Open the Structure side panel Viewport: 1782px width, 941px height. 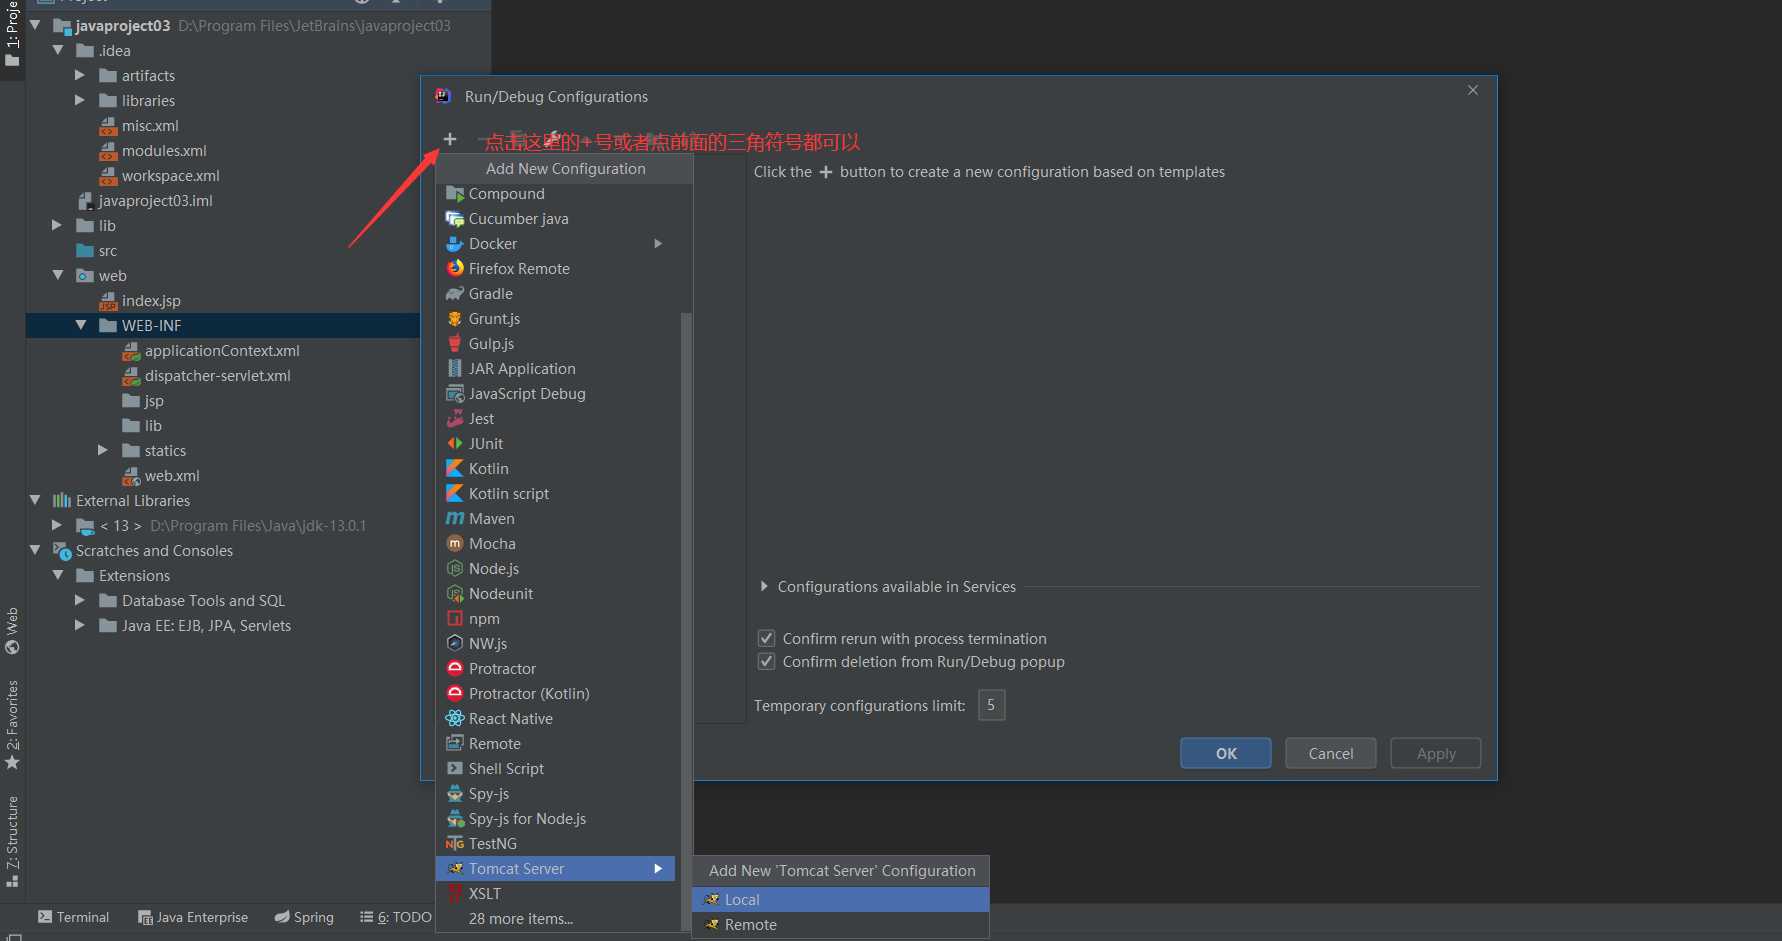[12, 842]
